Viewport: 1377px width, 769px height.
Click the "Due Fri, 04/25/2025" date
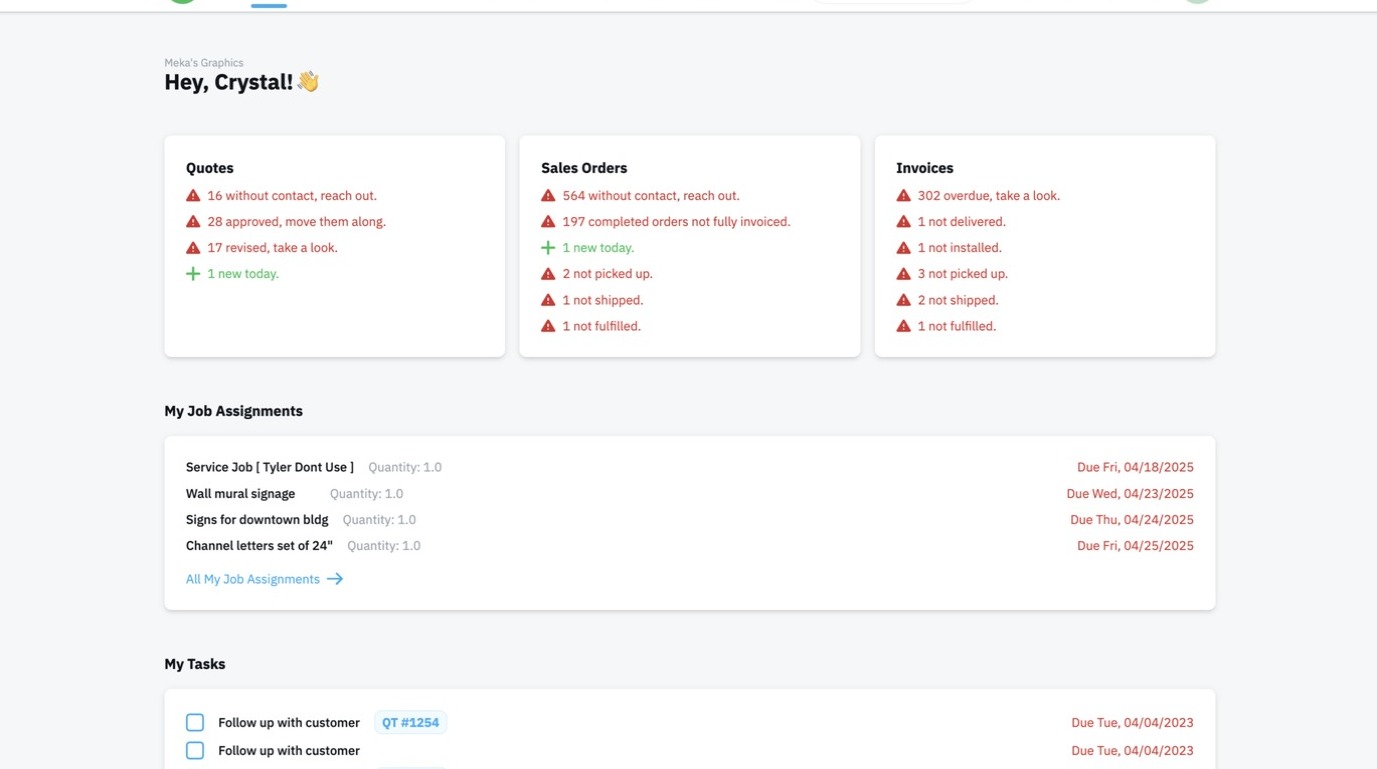(x=1135, y=546)
